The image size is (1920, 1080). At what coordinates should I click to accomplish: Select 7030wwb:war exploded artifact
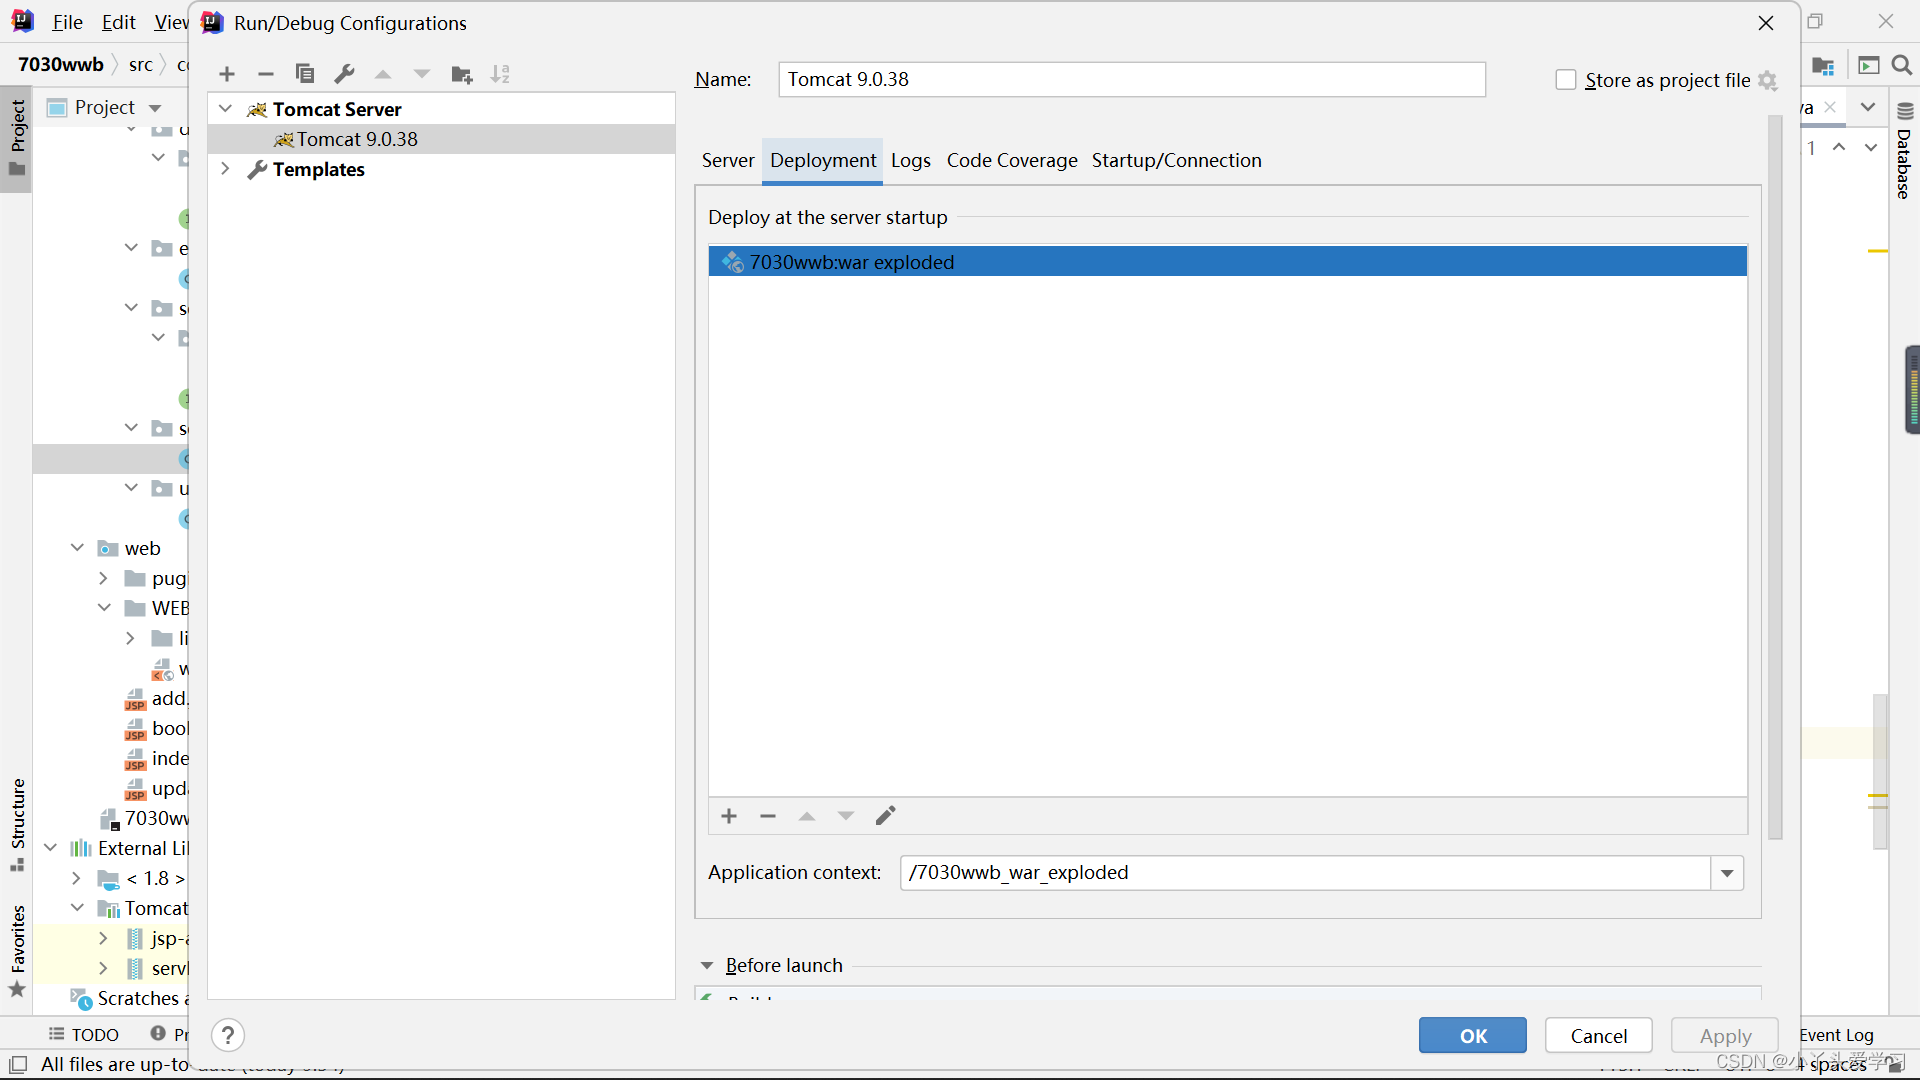[x=1228, y=262]
